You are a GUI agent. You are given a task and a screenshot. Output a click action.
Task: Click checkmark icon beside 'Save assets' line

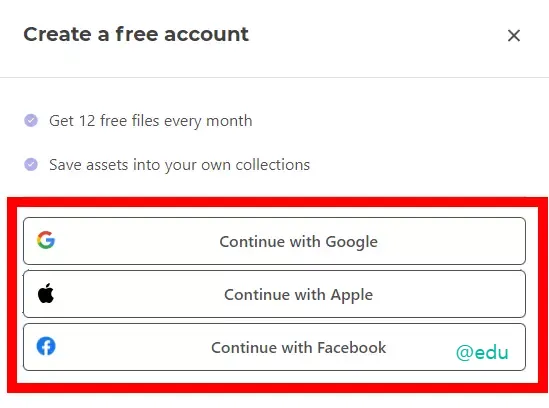pos(31,164)
